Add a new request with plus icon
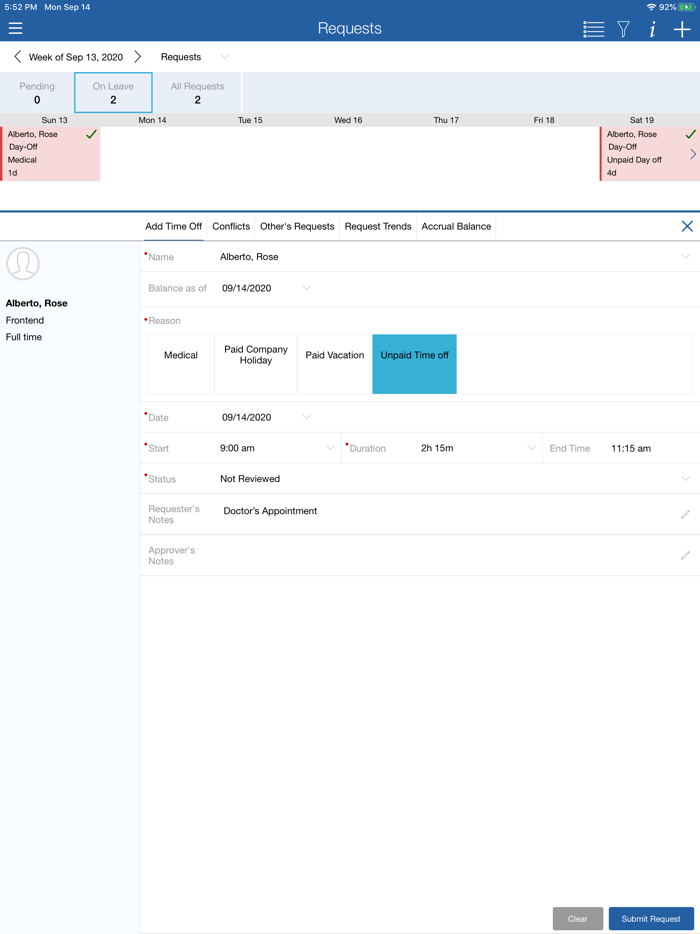The width and height of the screenshot is (700, 934). coord(682,29)
